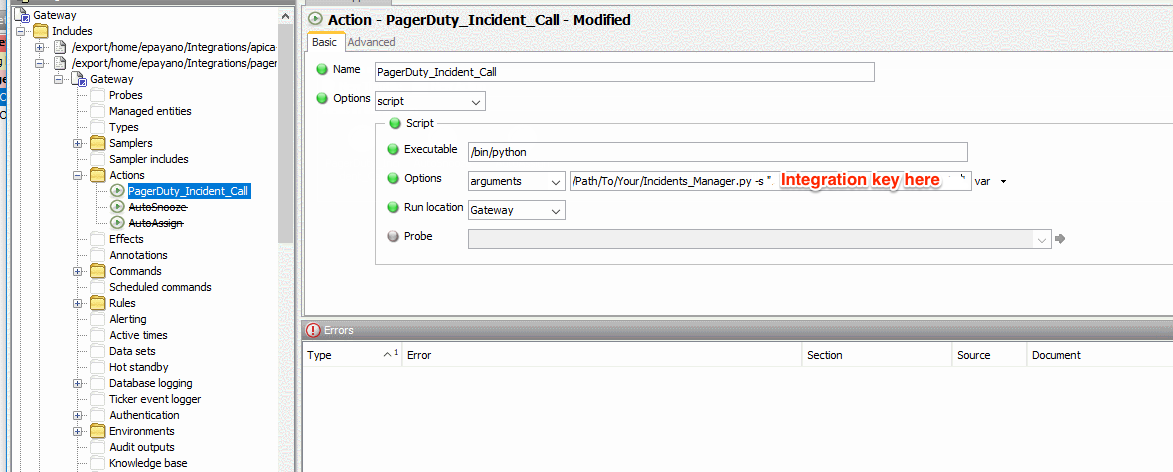
Task: Click the Environments folder icon
Action: [97, 431]
